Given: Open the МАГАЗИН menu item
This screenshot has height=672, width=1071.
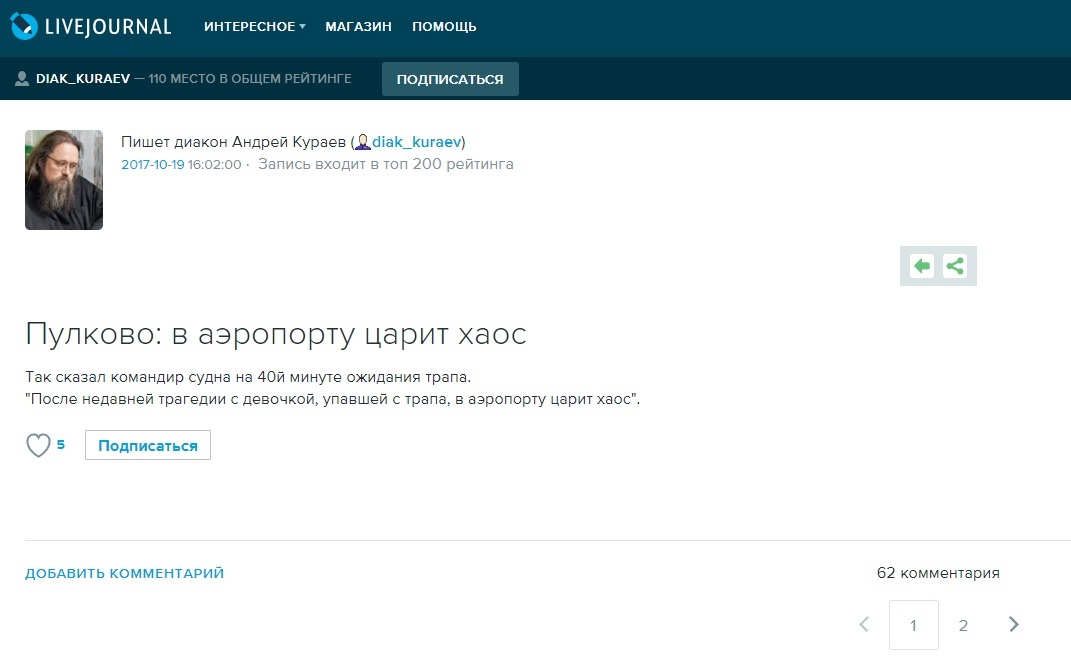Looking at the screenshot, I should (x=359, y=27).
